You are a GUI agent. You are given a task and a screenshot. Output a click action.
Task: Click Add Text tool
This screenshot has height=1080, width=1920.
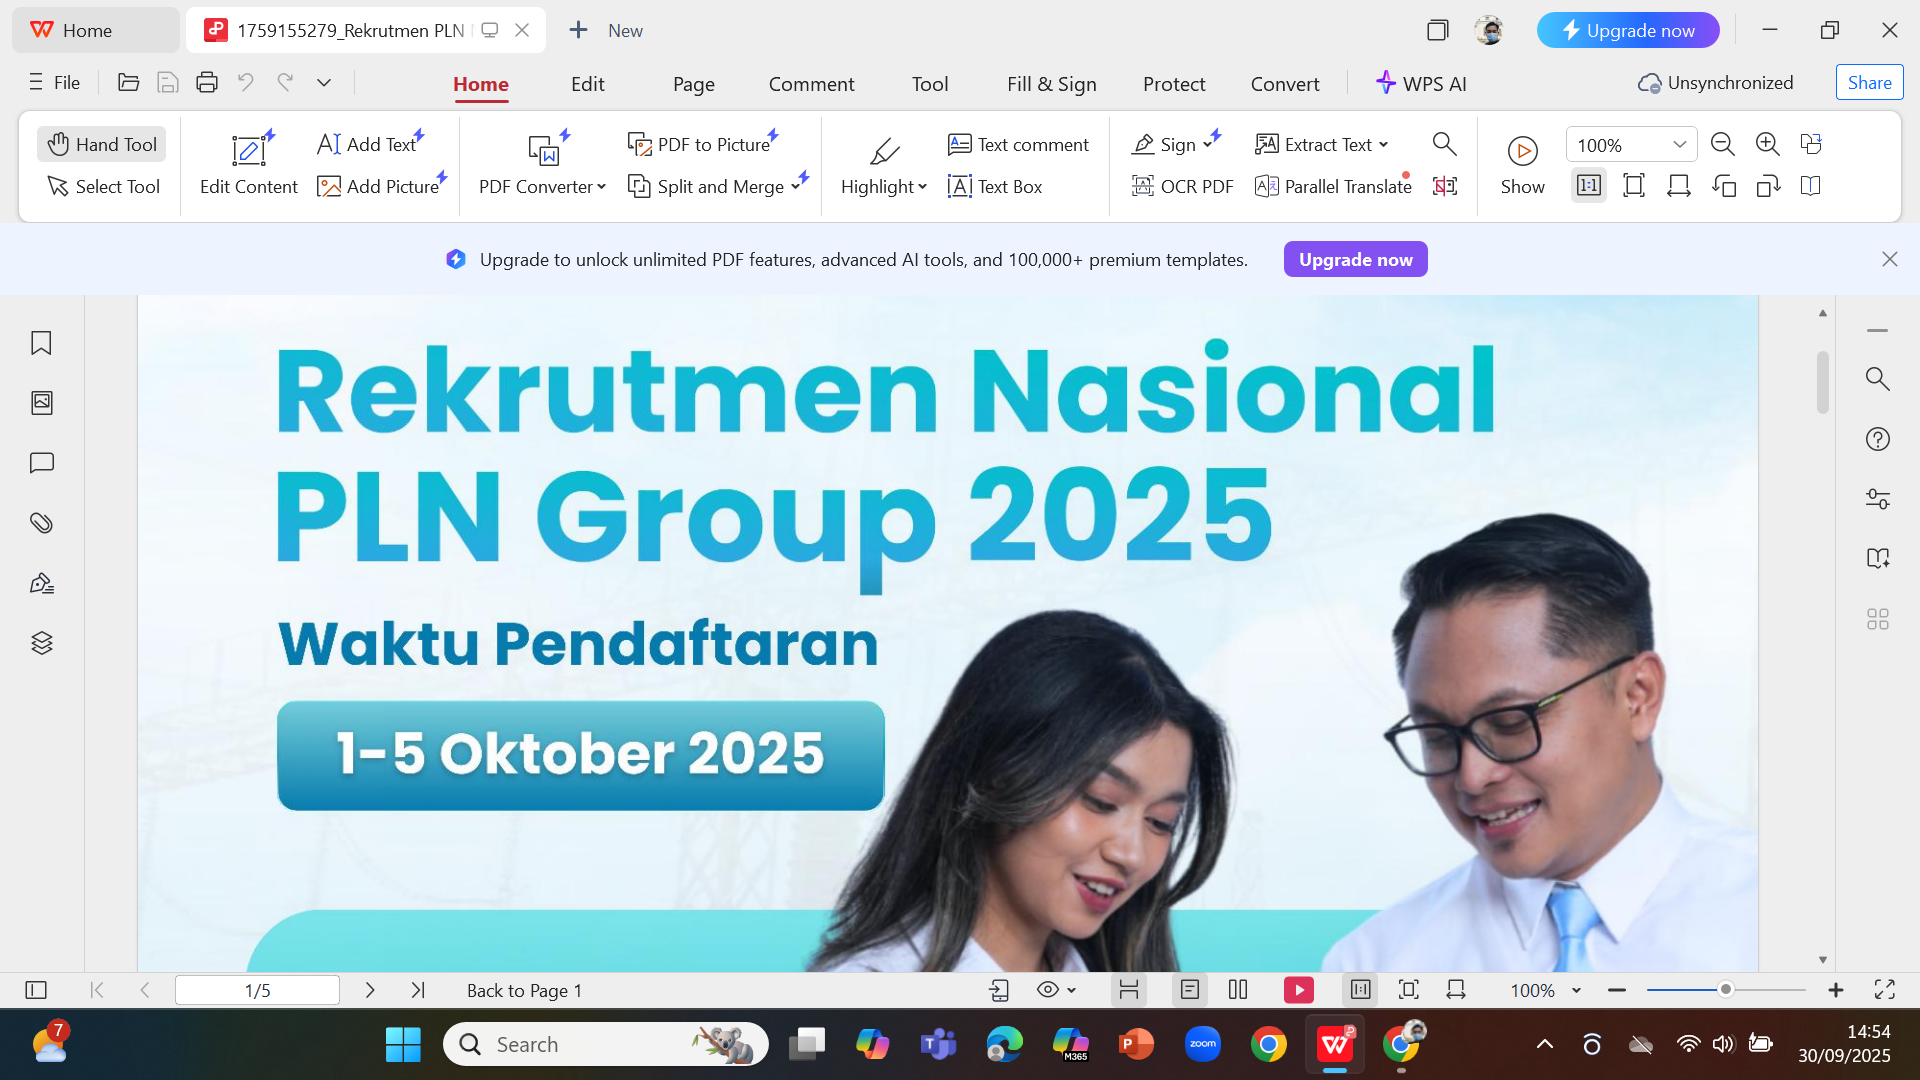[367, 144]
